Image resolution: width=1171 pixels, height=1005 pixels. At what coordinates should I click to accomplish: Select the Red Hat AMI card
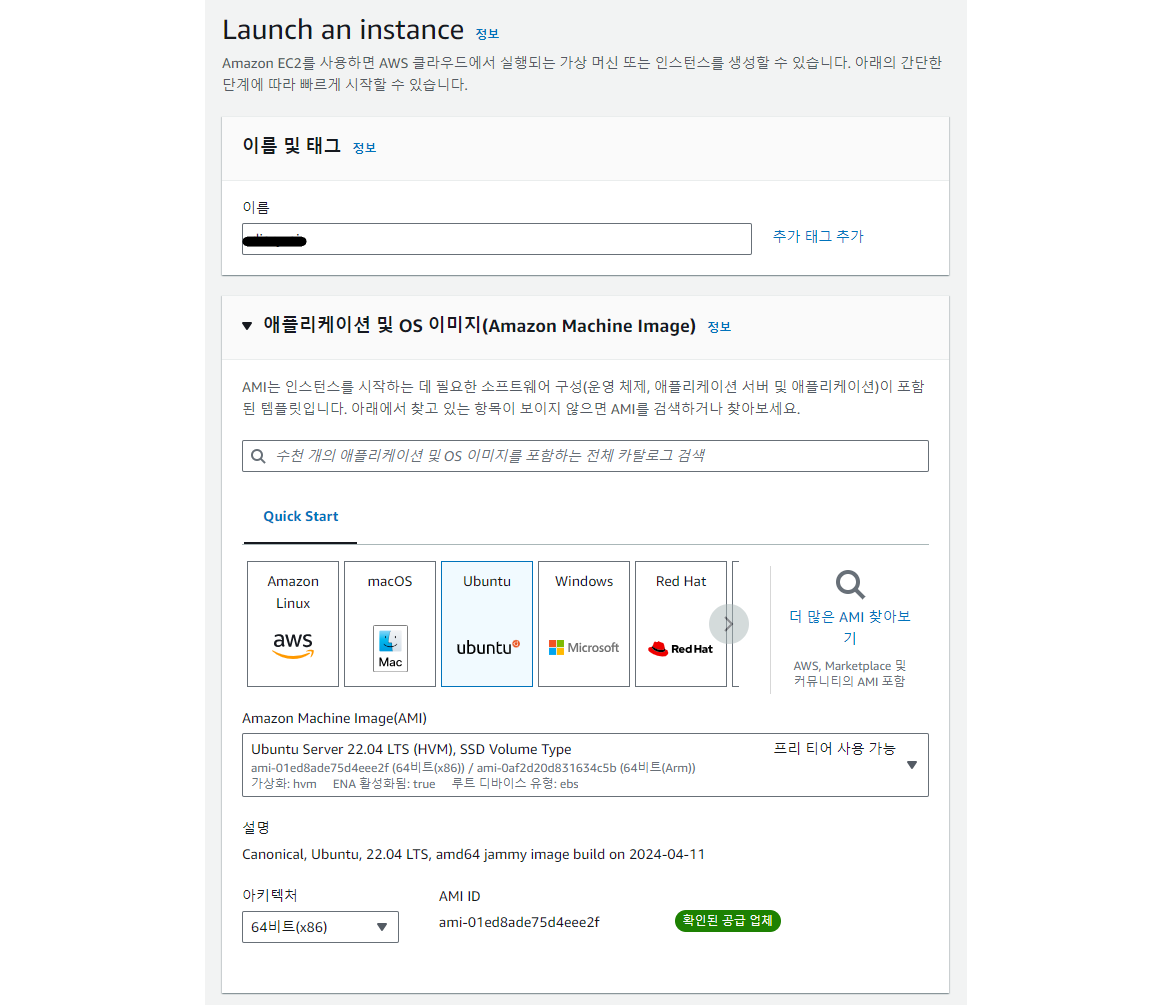681,623
